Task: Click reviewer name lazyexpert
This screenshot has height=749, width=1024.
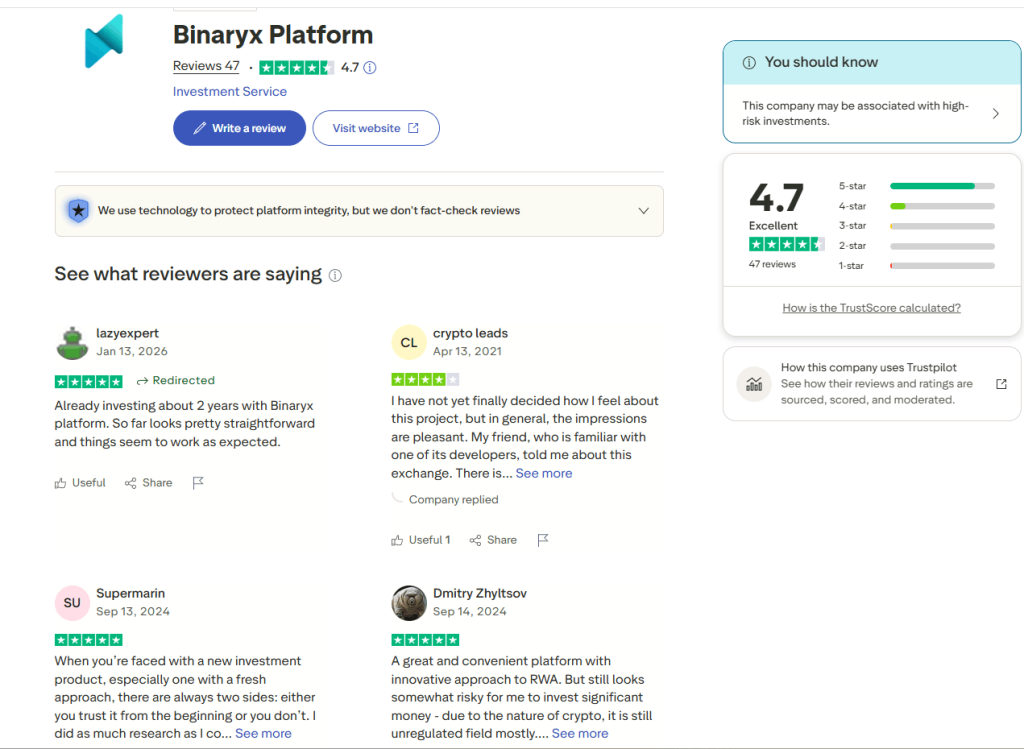Action: click(127, 333)
